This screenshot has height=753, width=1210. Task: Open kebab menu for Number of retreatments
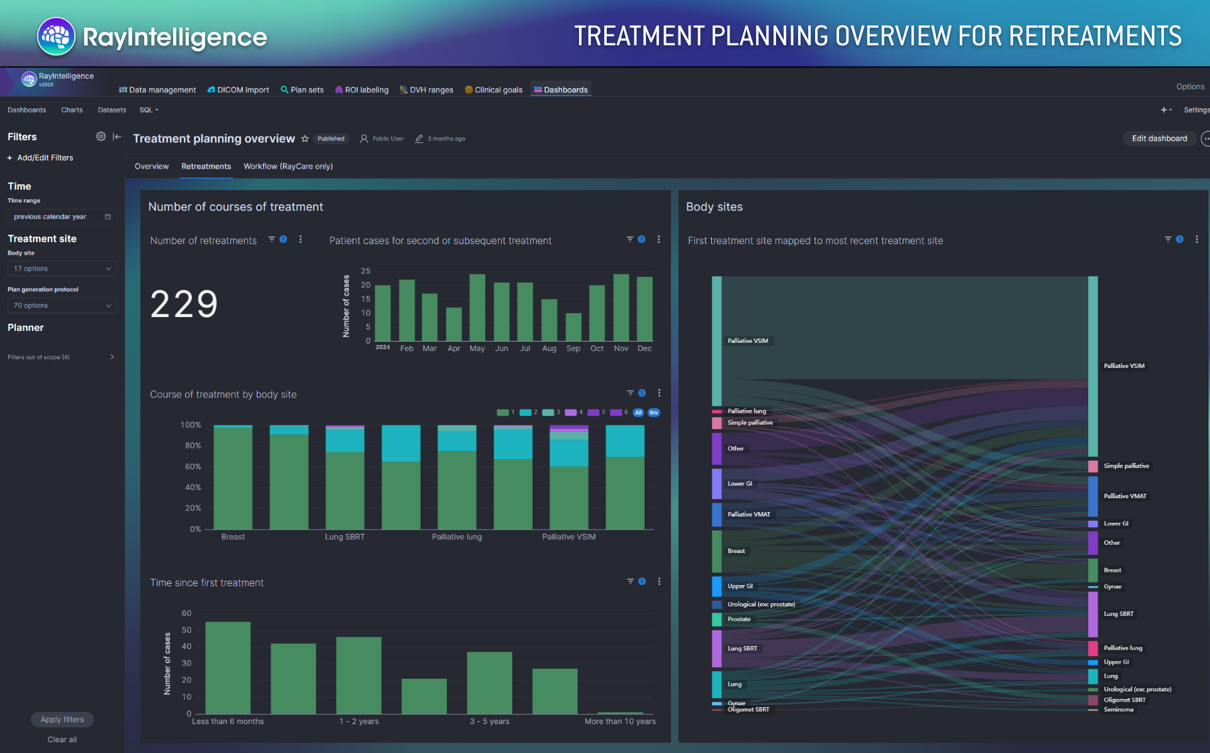click(300, 240)
